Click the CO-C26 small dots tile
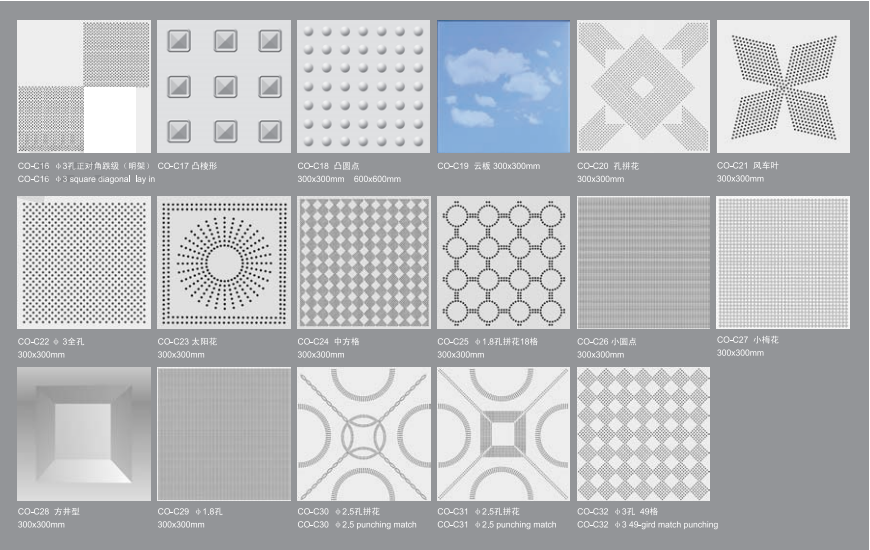The height and width of the screenshot is (550, 870). 644,262
